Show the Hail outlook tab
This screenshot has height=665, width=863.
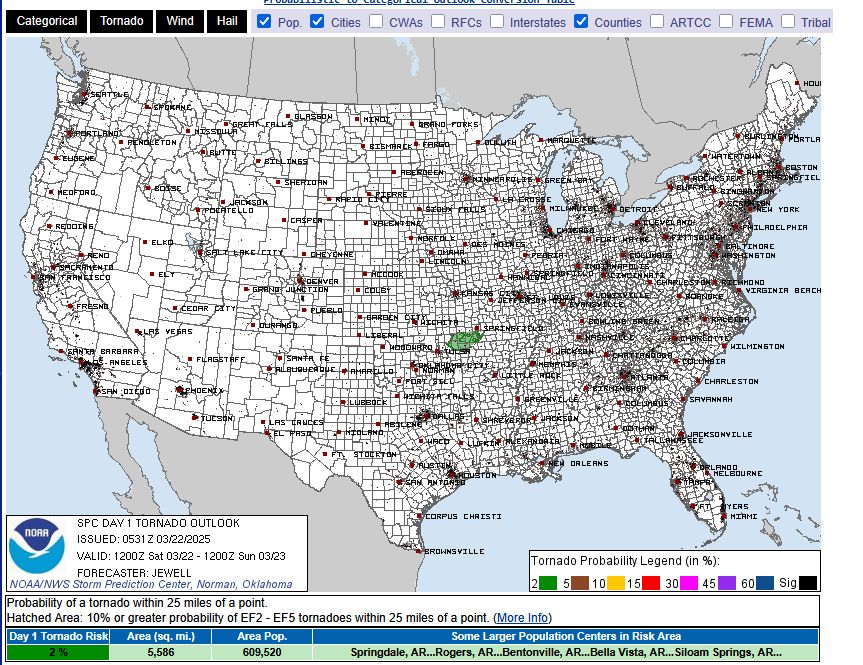click(x=227, y=21)
